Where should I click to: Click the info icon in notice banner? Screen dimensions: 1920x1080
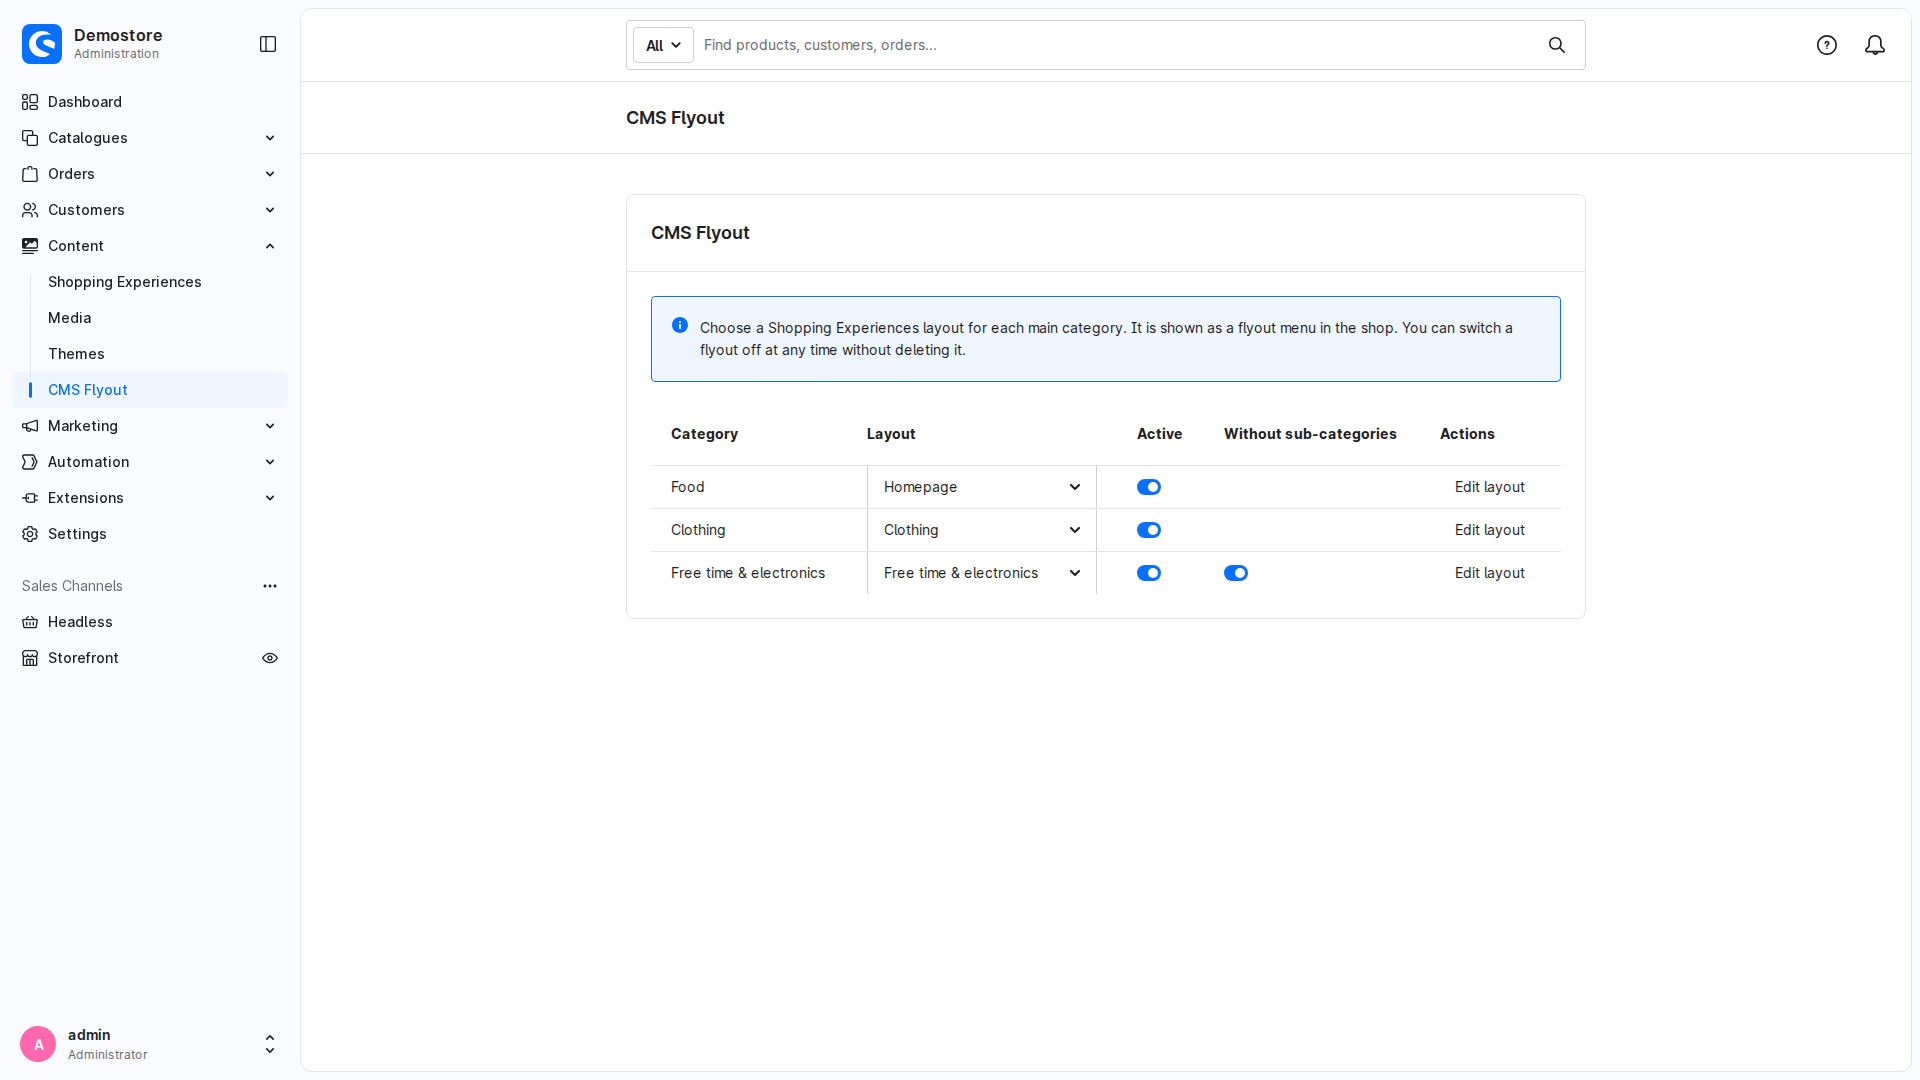[x=680, y=325]
